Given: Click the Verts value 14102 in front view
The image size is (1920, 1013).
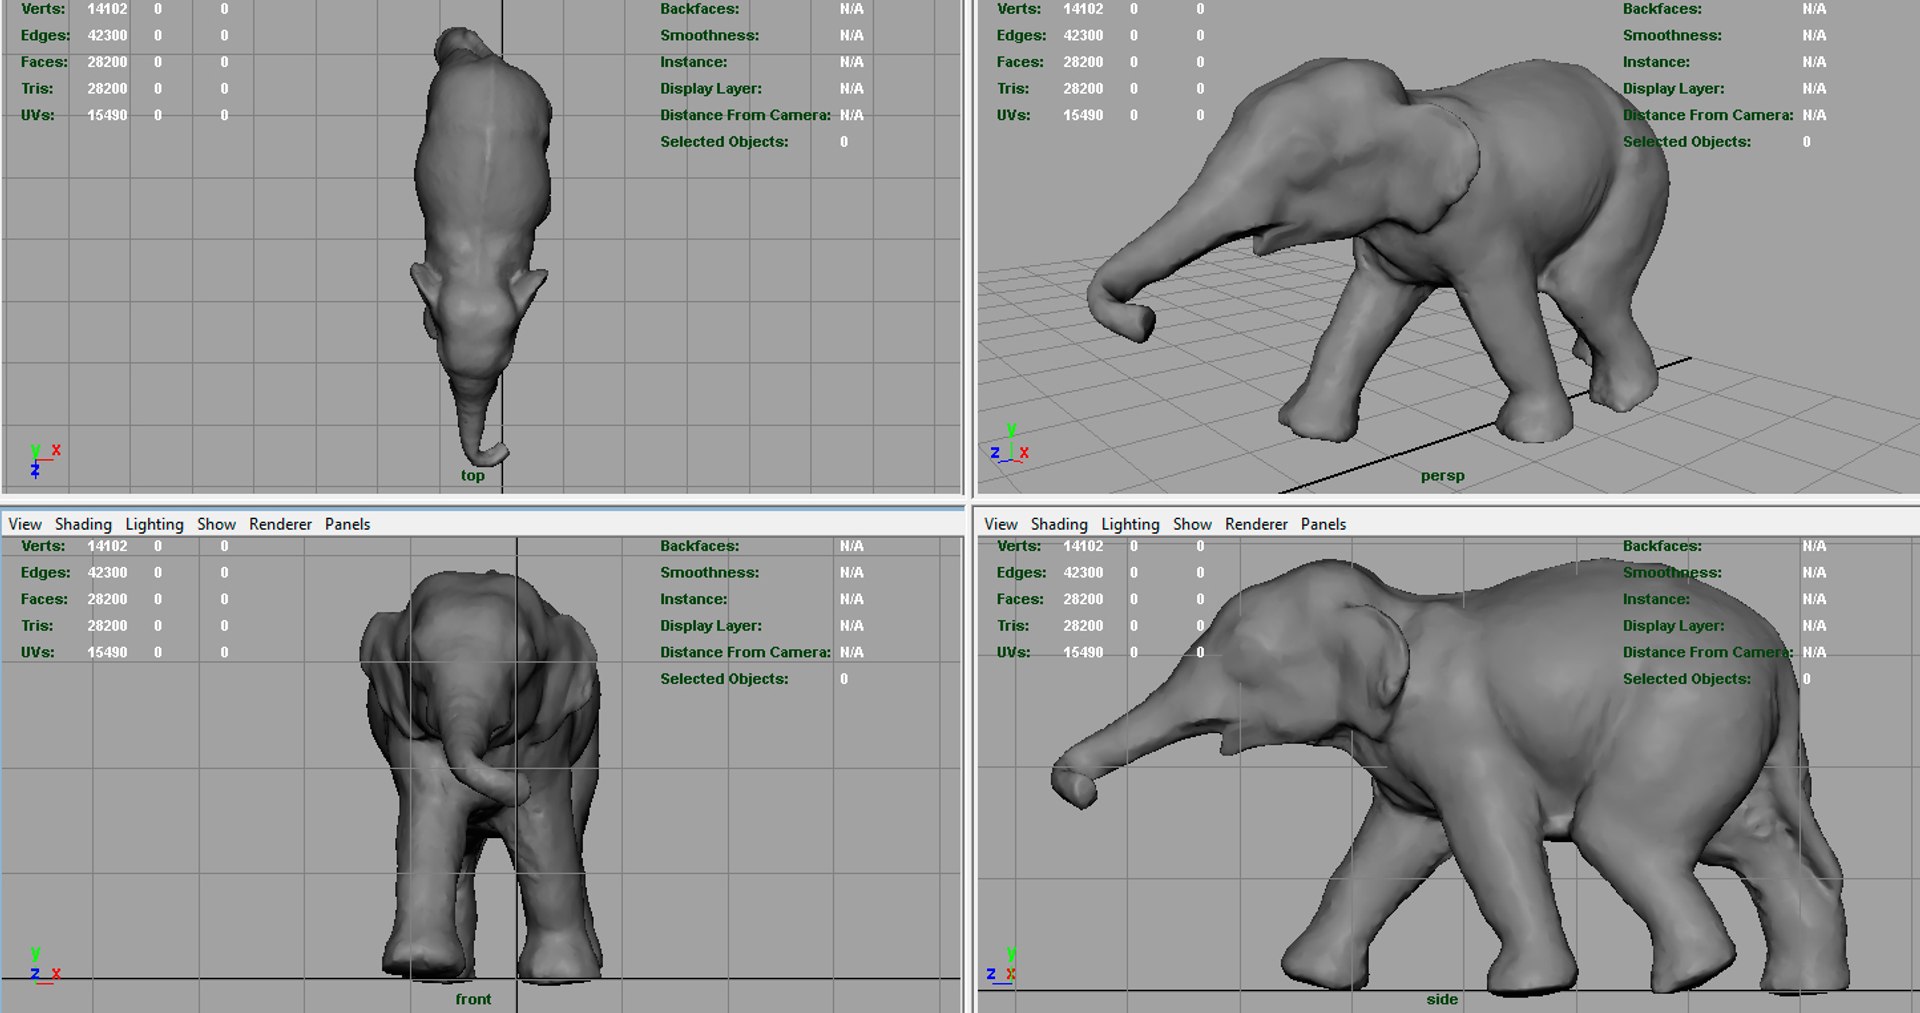Looking at the screenshot, I should click(x=107, y=546).
